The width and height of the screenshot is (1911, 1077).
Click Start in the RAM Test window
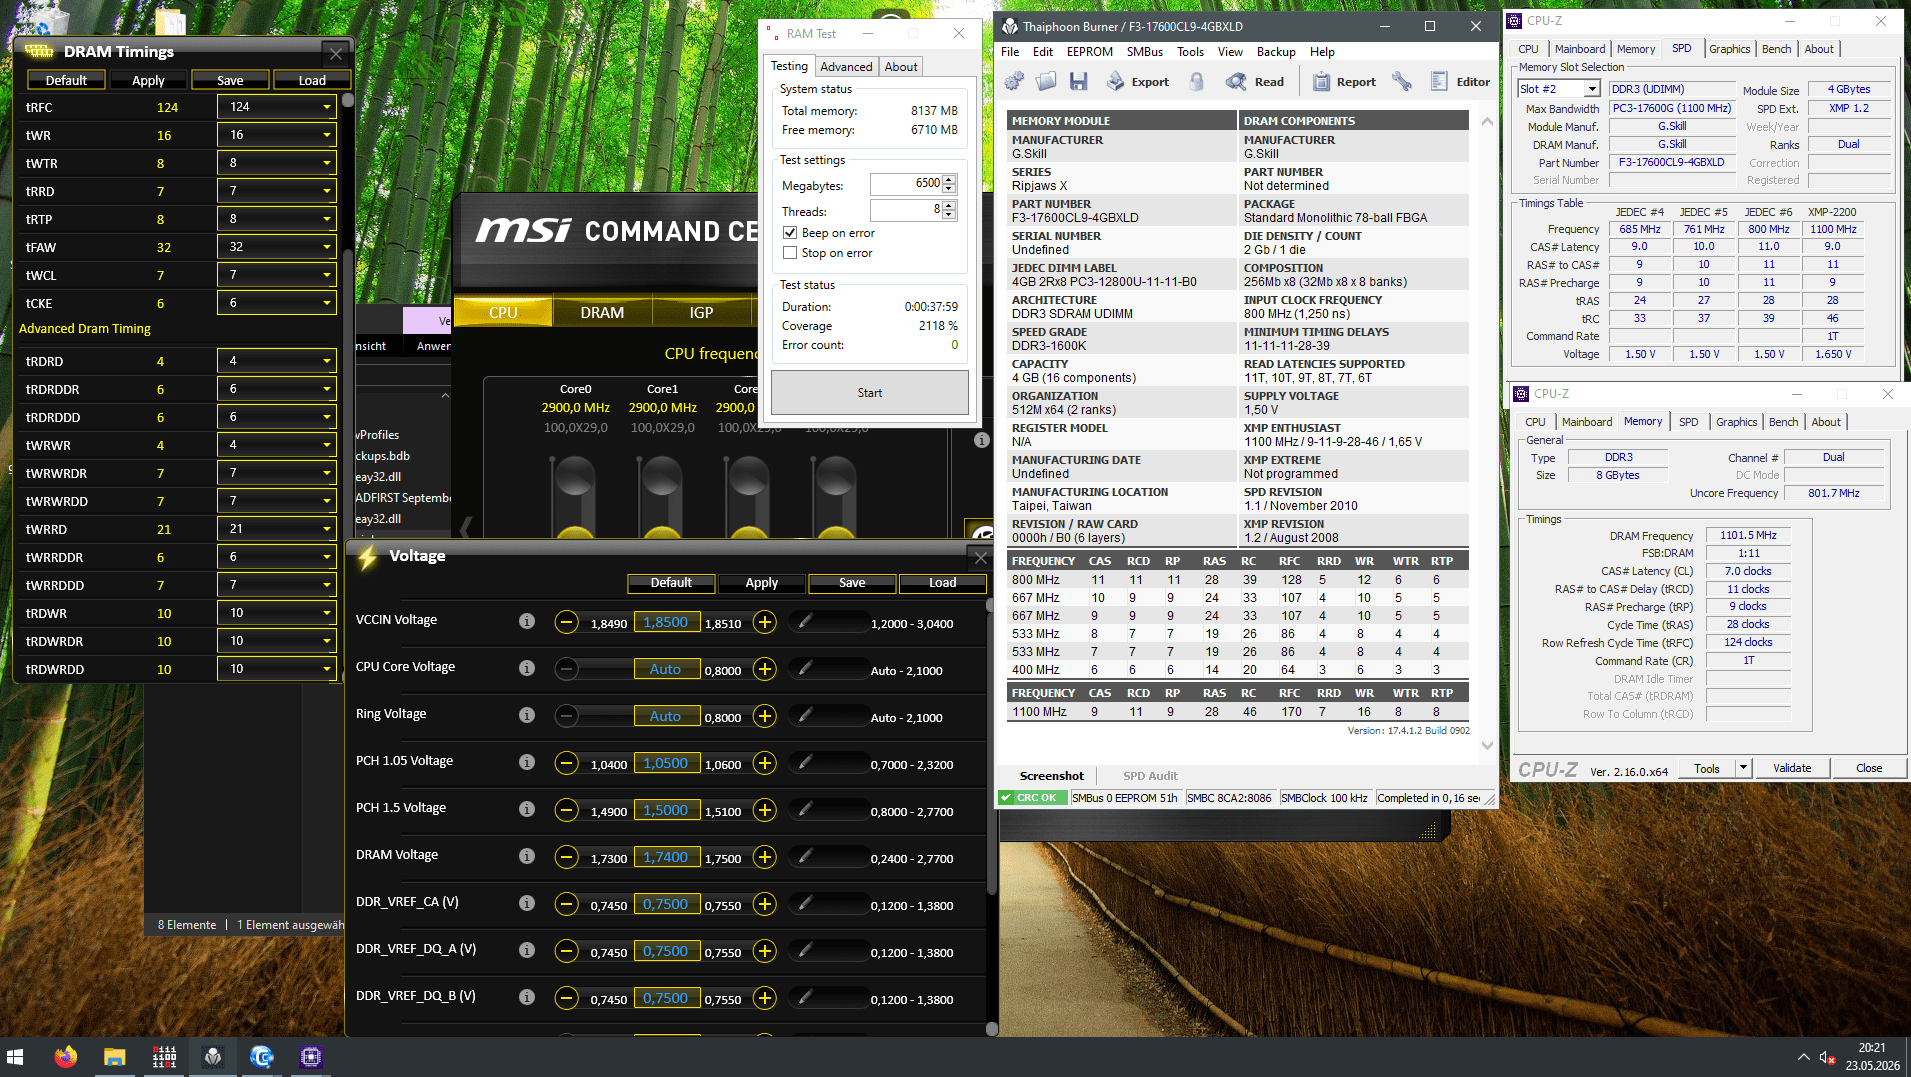coord(870,393)
